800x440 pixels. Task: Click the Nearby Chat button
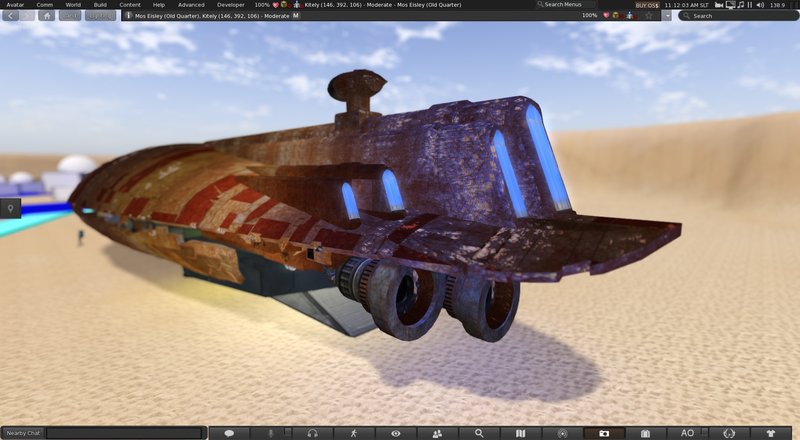pyautogui.click(x=23, y=433)
